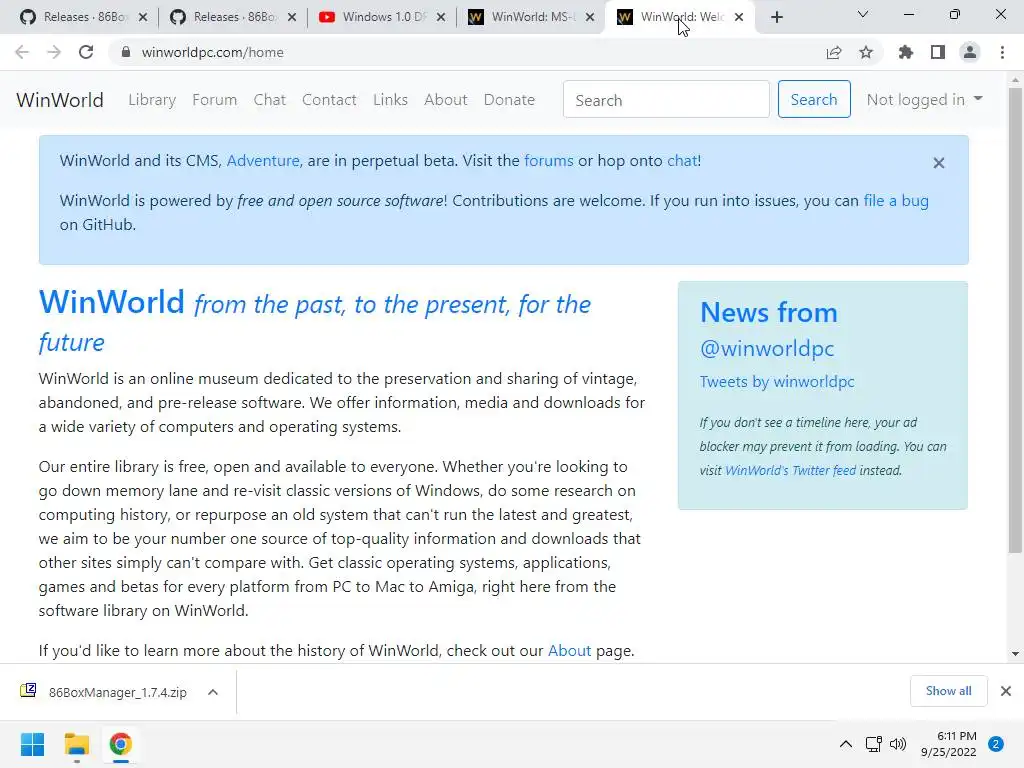Viewport: 1024px width, 768px height.
Task: Open the Library nav item
Action: click(152, 100)
